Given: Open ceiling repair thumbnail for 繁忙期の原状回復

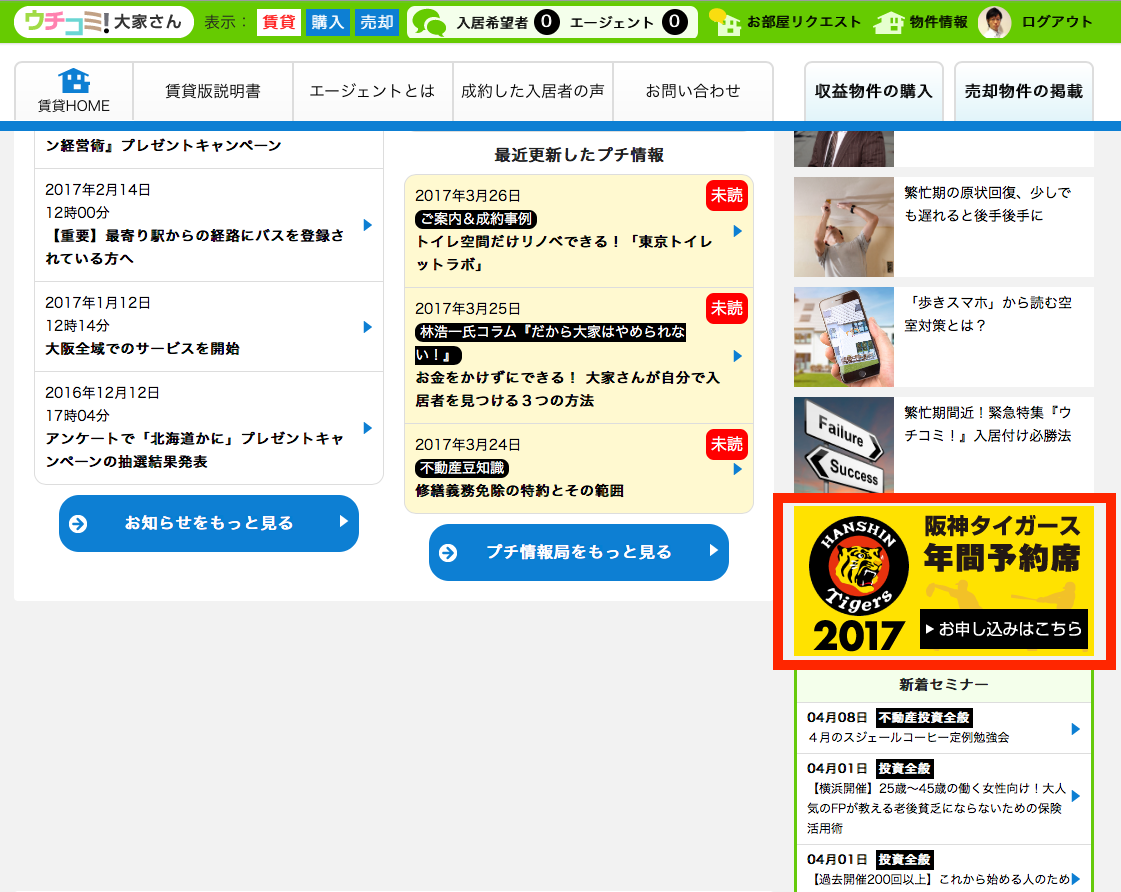Looking at the screenshot, I should pyautogui.click(x=844, y=227).
